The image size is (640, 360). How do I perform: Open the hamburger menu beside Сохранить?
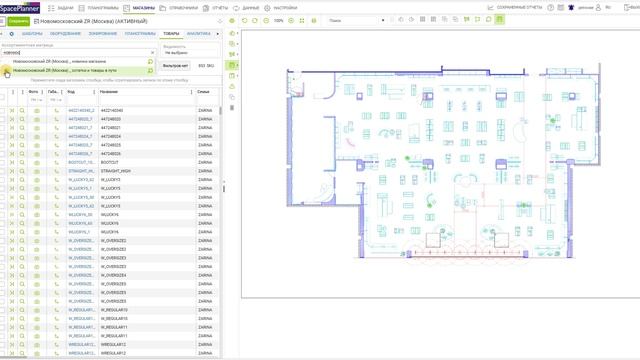[x=2, y=21]
